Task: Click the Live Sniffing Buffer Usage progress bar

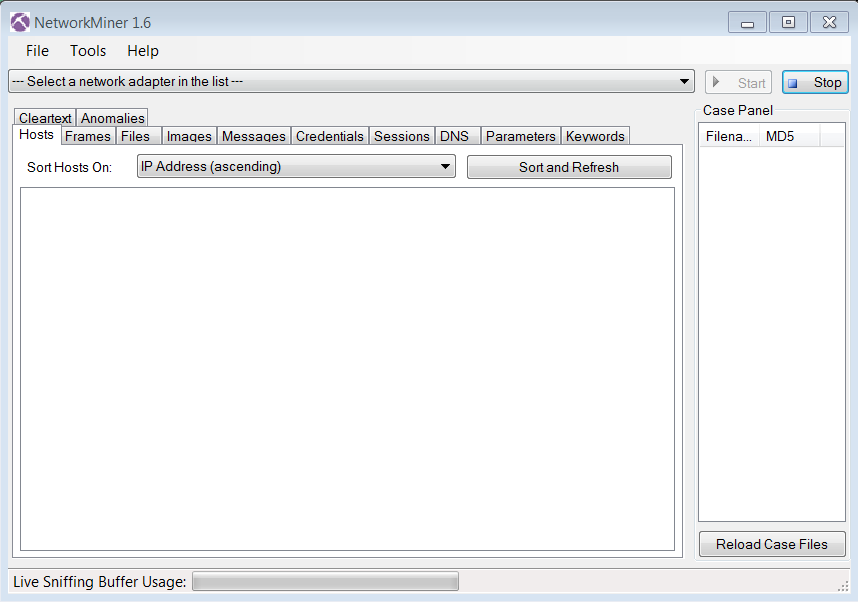Action: pyautogui.click(x=326, y=582)
